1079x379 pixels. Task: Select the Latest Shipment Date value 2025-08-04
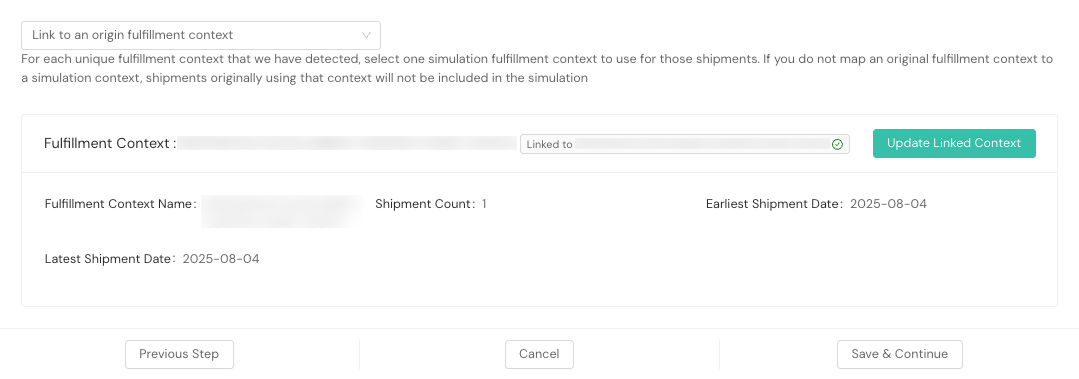221,259
